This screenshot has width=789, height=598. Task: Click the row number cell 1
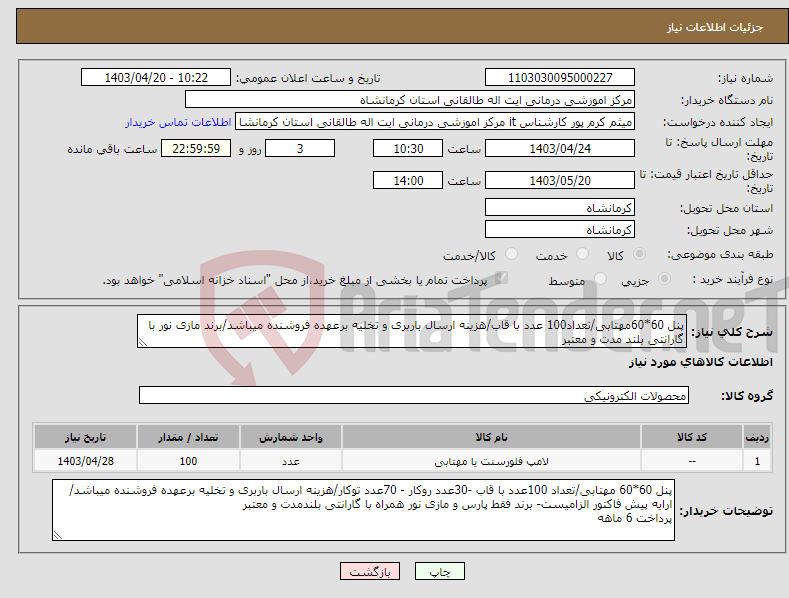tap(757, 461)
